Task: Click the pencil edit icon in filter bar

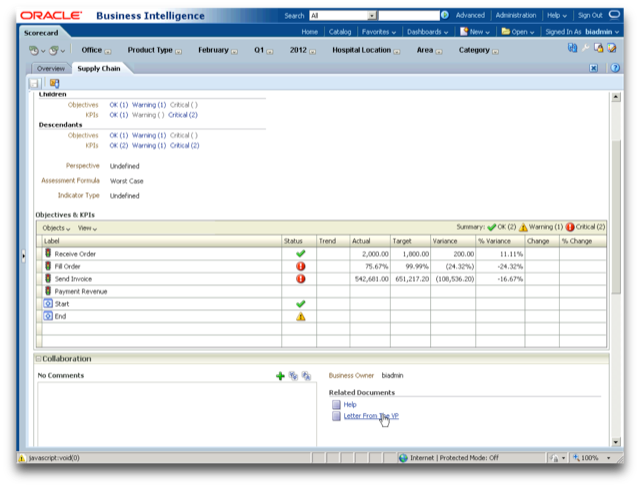Action: (x=611, y=48)
